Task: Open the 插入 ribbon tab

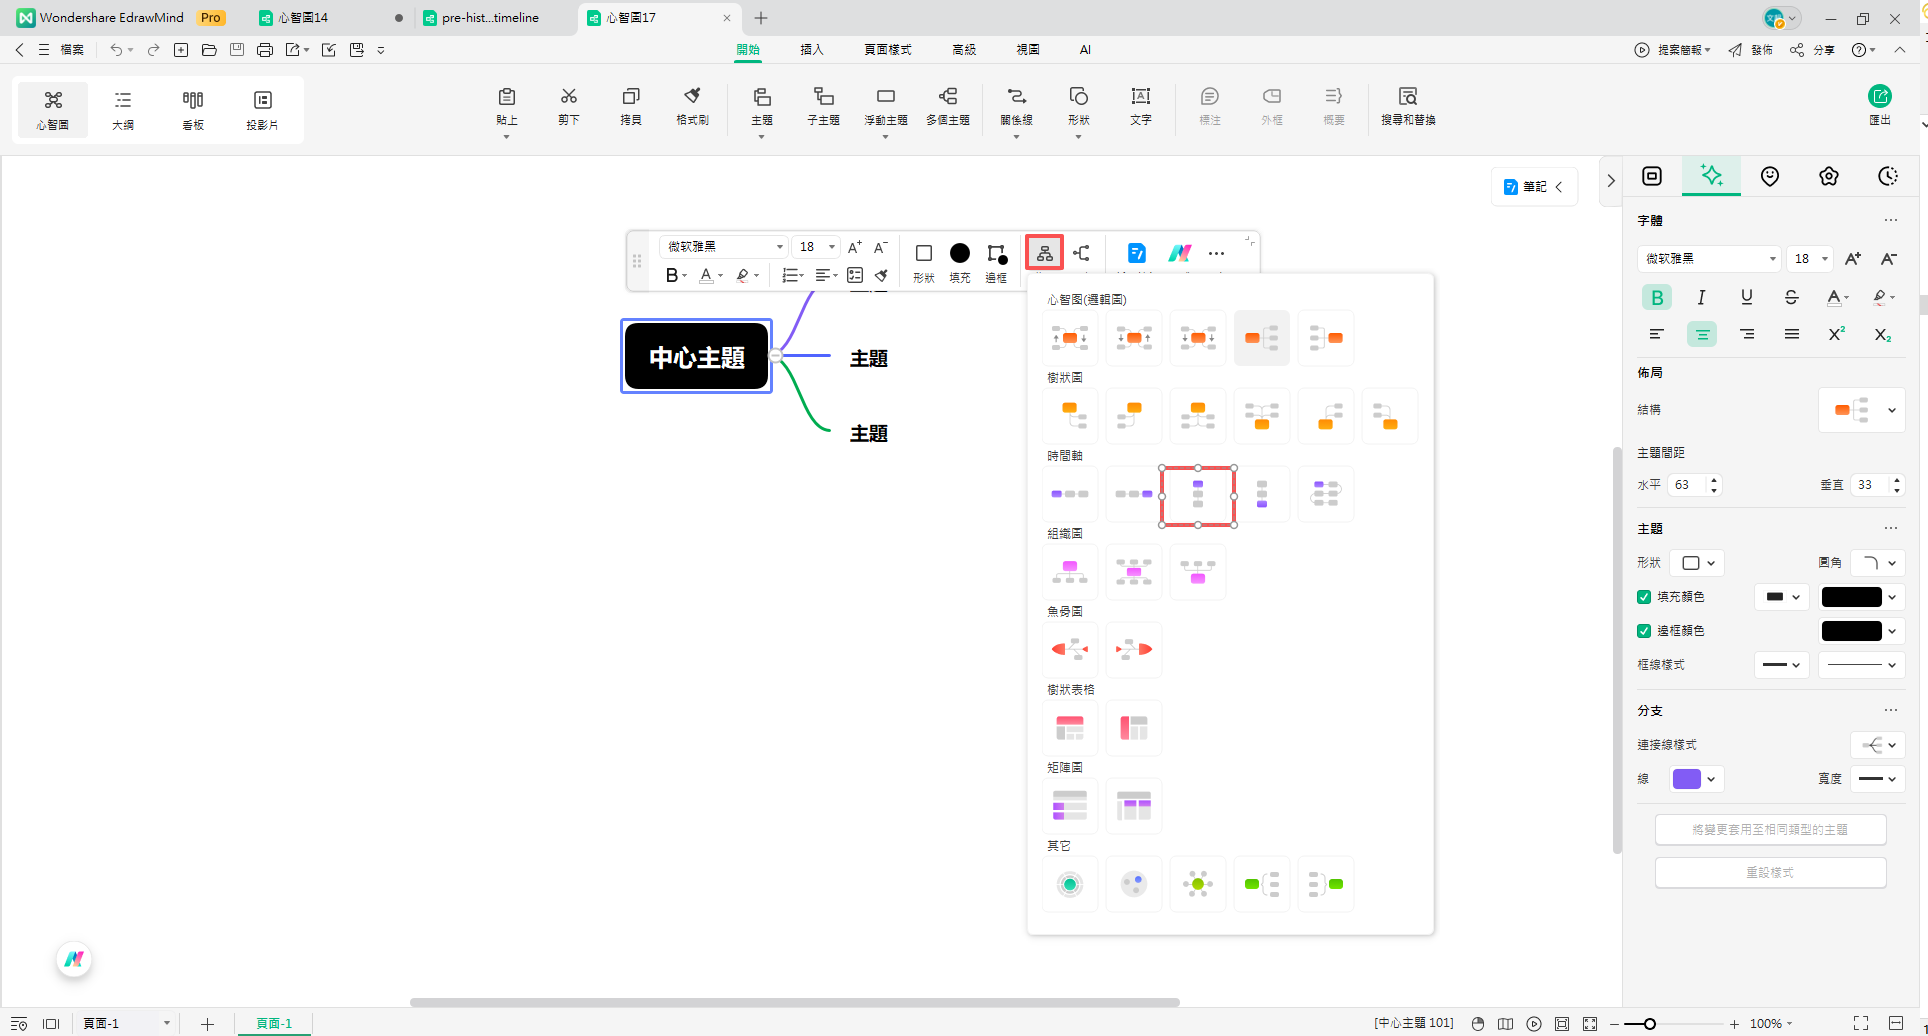Action: click(x=811, y=49)
